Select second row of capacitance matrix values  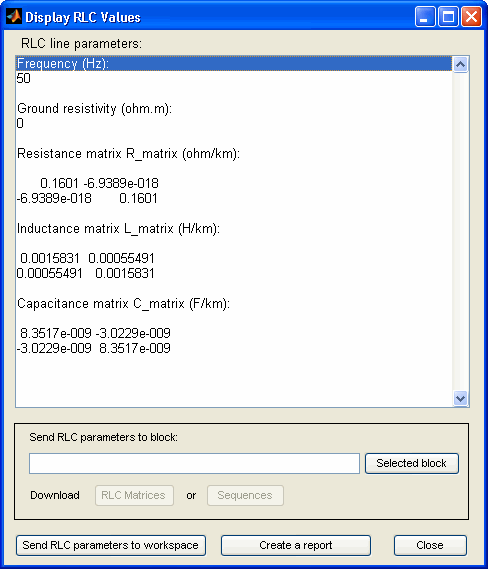[234, 348]
